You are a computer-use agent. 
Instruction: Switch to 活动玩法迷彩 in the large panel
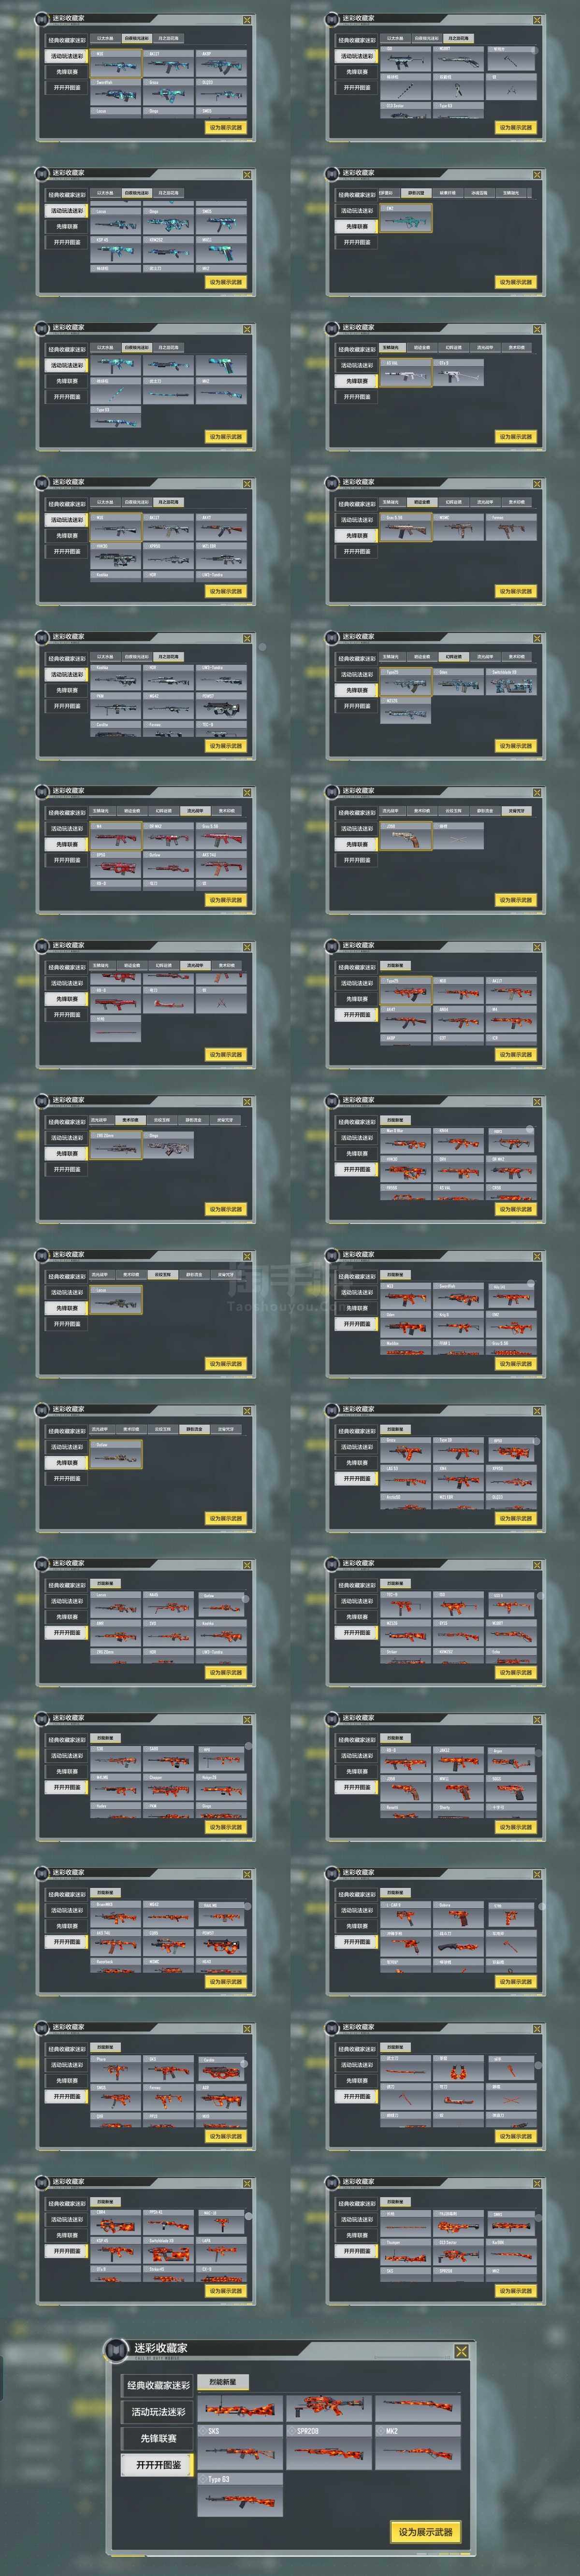click(x=158, y=2412)
